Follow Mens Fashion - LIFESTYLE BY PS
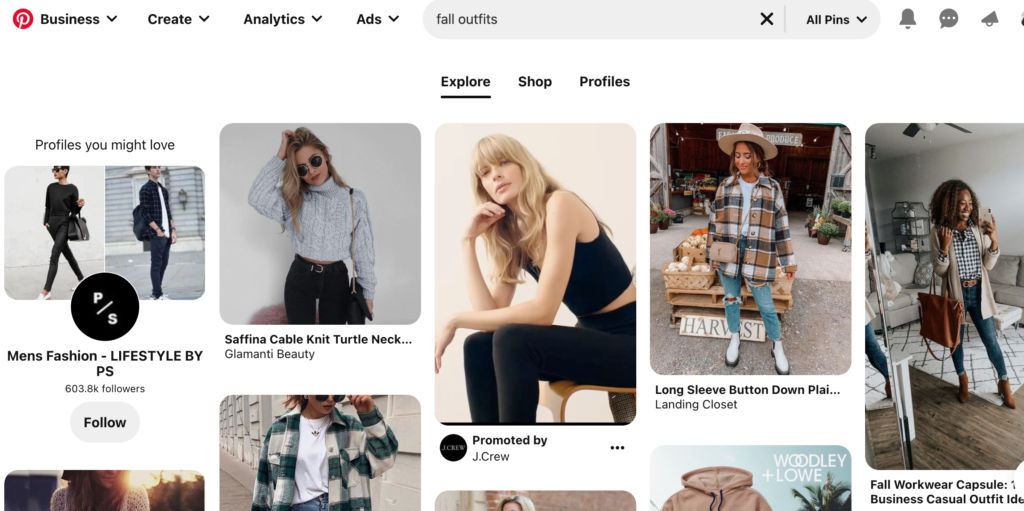This screenshot has width=1024, height=511. [104, 422]
